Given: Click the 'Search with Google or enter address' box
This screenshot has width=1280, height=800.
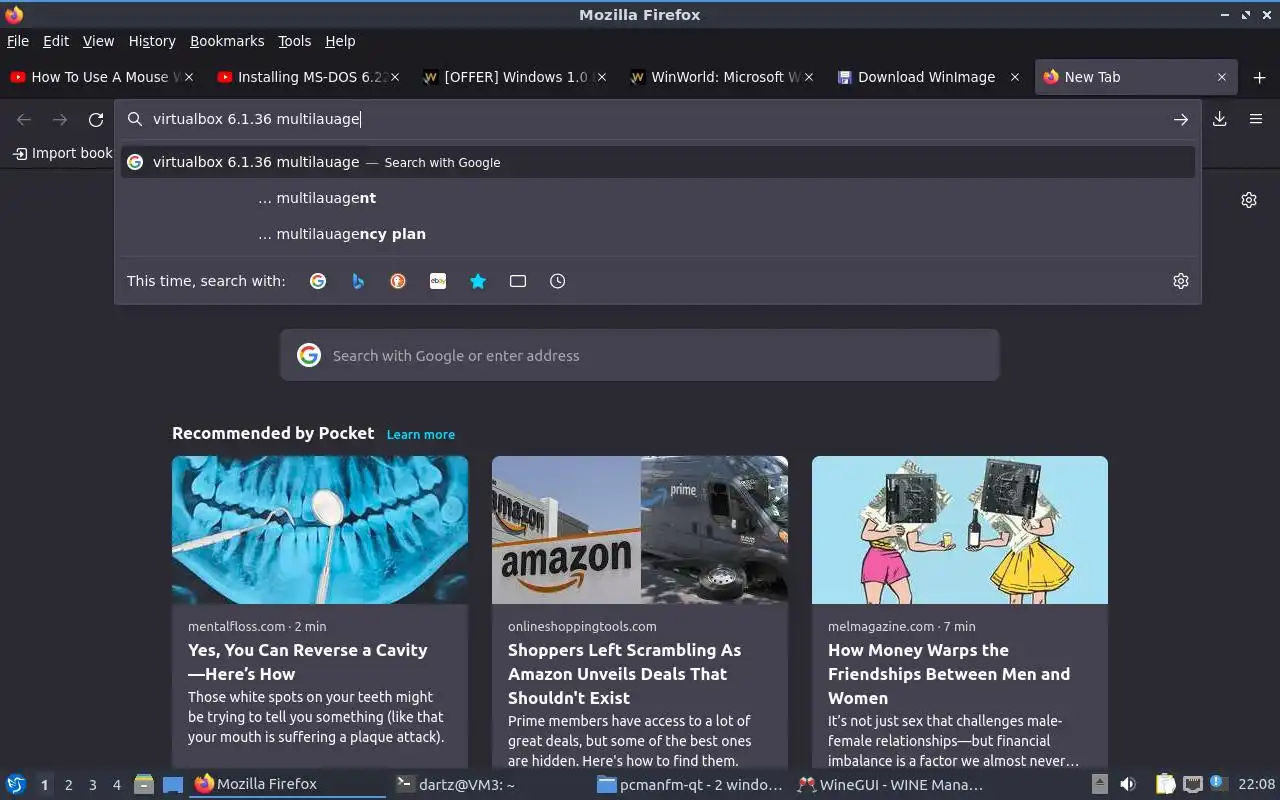Looking at the screenshot, I should pyautogui.click(x=640, y=355).
